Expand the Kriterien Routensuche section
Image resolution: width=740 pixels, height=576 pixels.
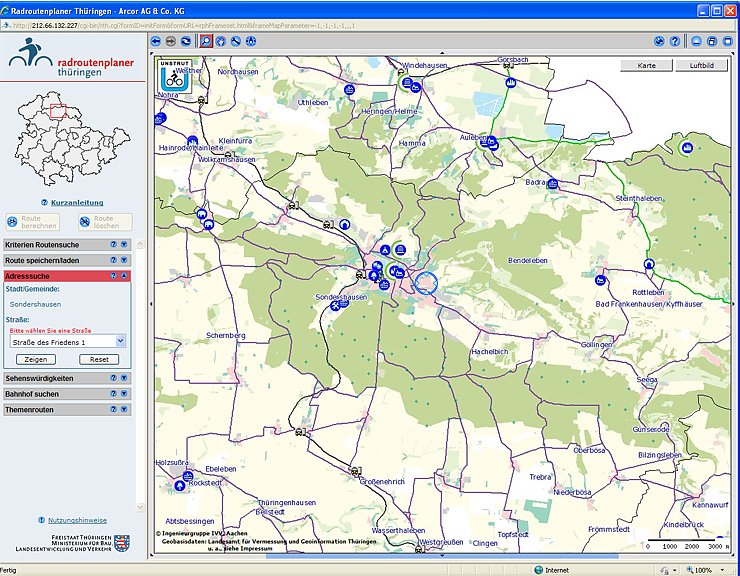tap(124, 245)
